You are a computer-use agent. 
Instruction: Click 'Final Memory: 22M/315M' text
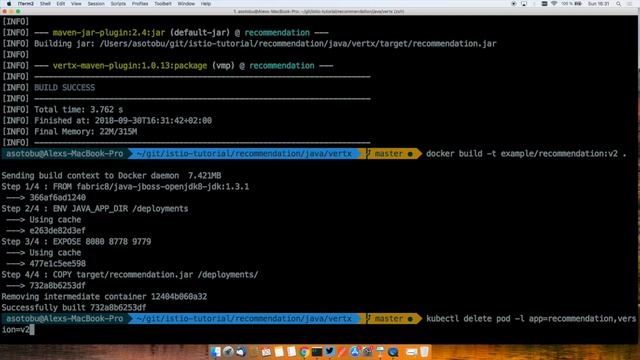86,132
